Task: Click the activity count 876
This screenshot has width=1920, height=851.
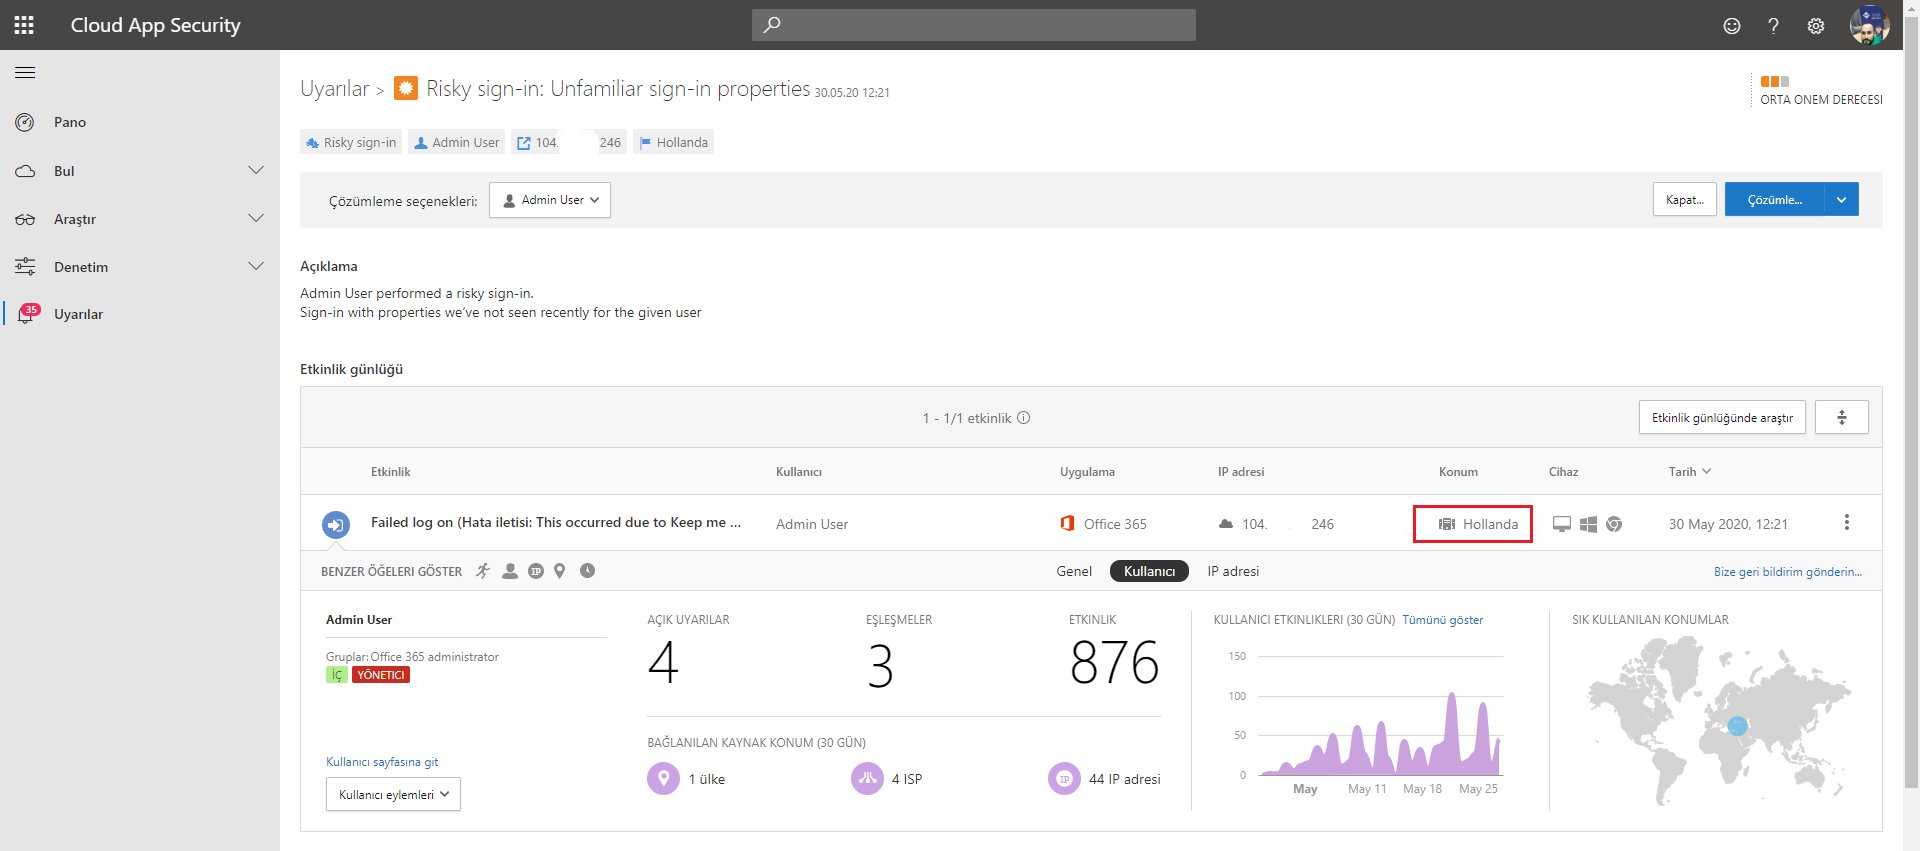Action: tap(1114, 662)
